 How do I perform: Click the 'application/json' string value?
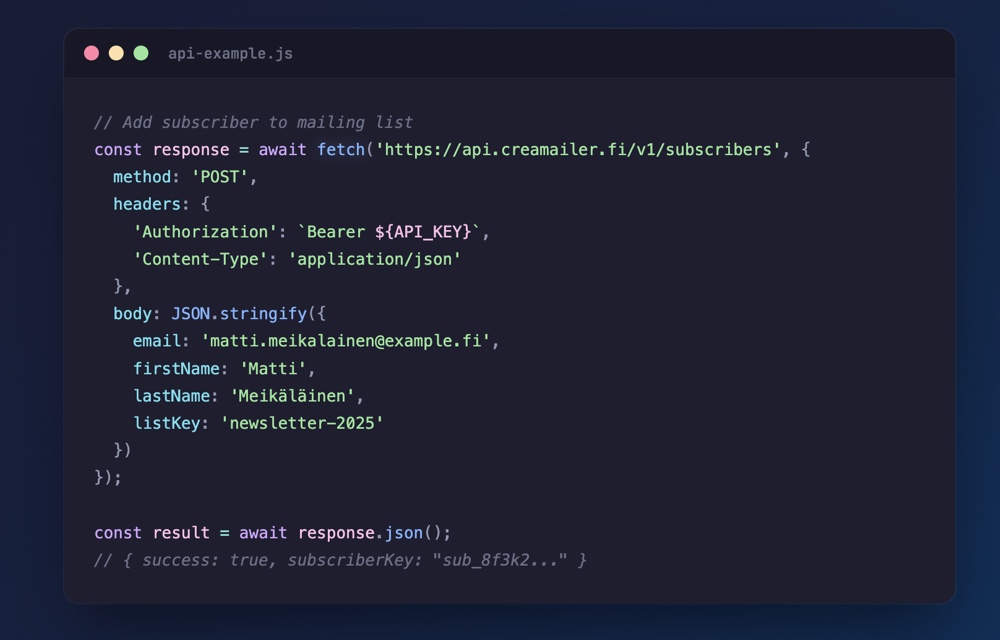point(374,259)
